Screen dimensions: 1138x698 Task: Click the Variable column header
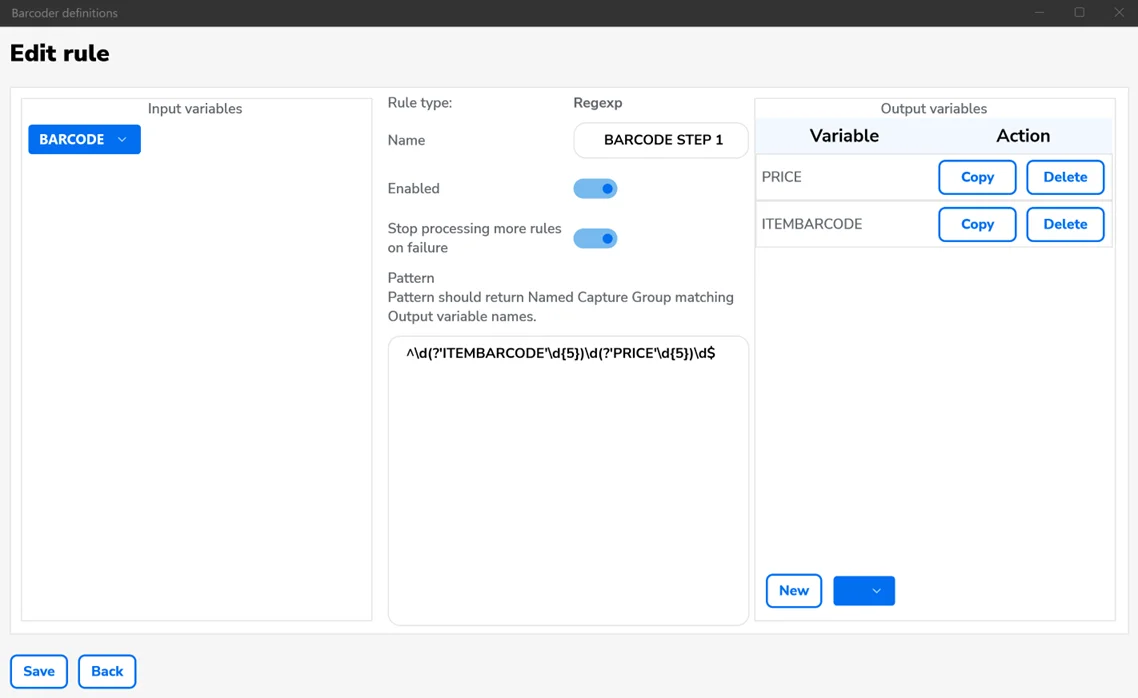point(844,136)
